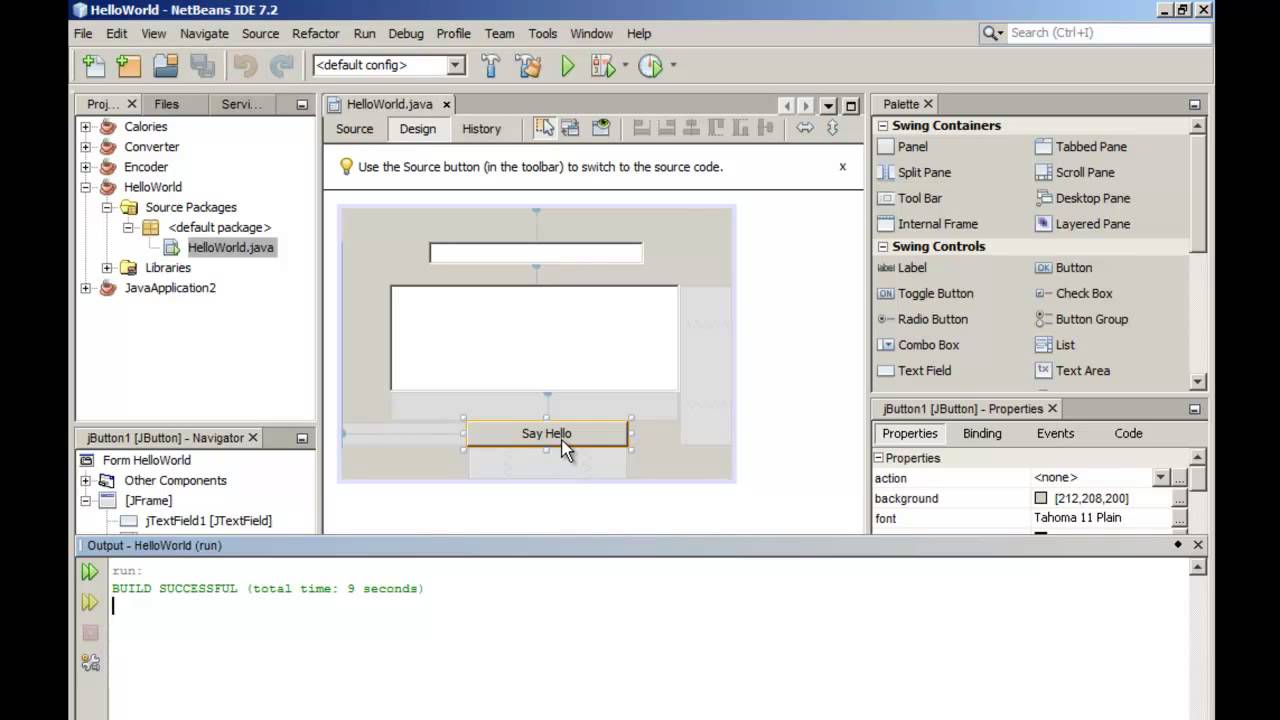Viewport: 1280px width, 720px height.
Task: Click the background color swatch
Action: click(x=1041, y=498)
